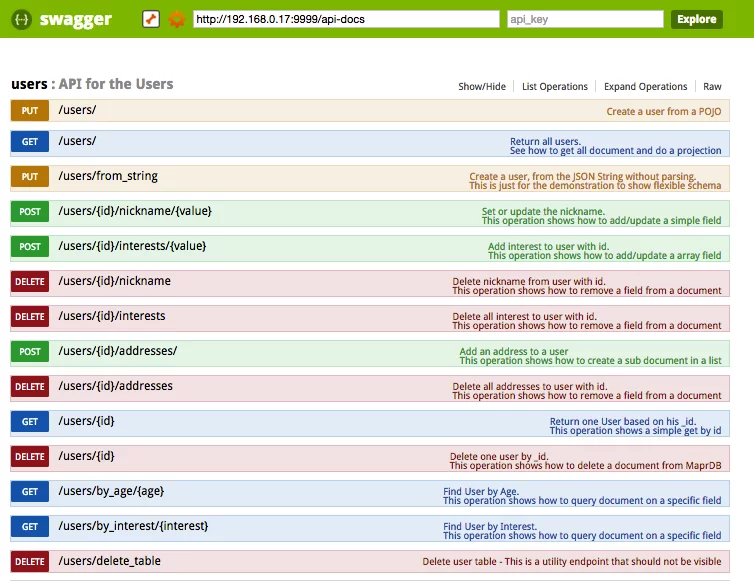Click DELETE badge for /users/{id}
The width and height of the screenshot is (754, 586).
[30, 457]
